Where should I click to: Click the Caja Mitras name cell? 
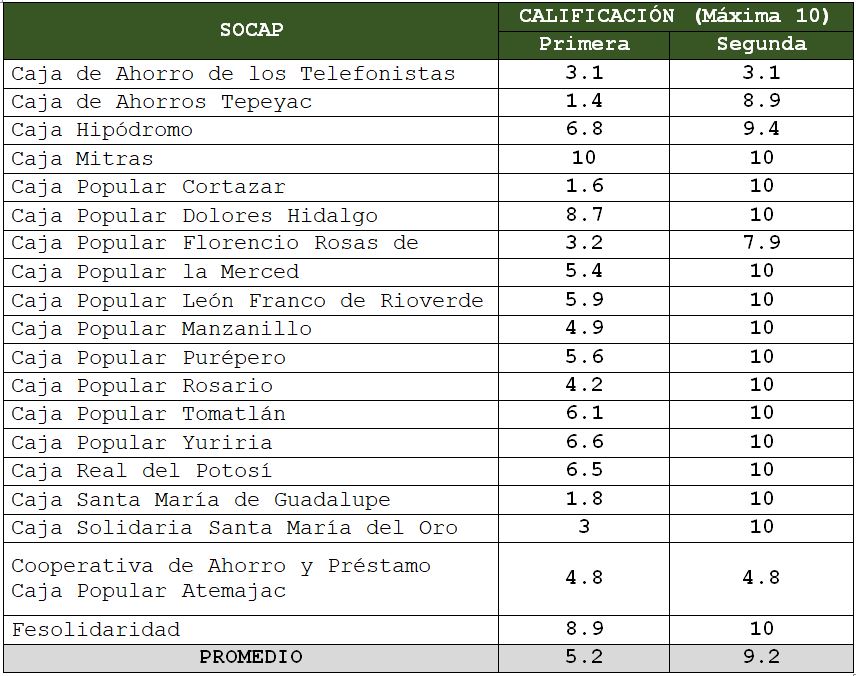click(82, 158)
